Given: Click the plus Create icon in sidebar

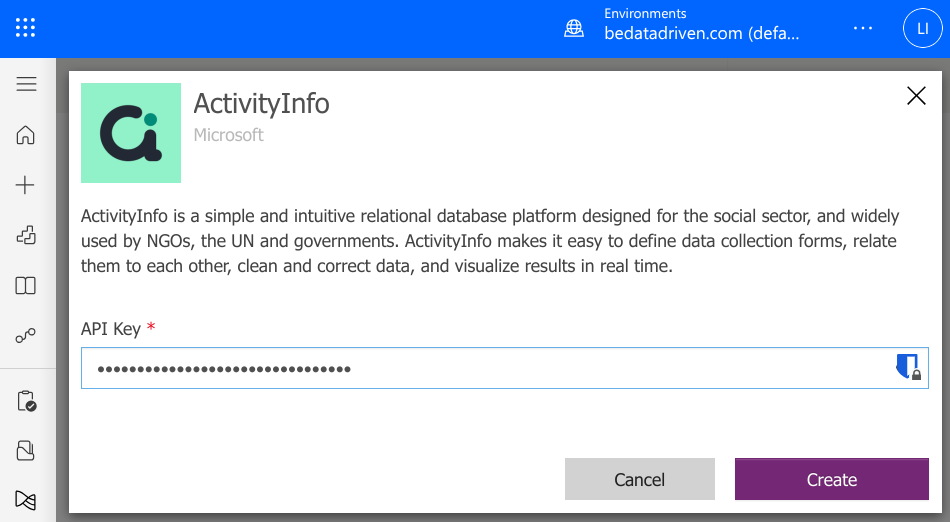Looking at the screenshot, I should click(x=25, y=185).
